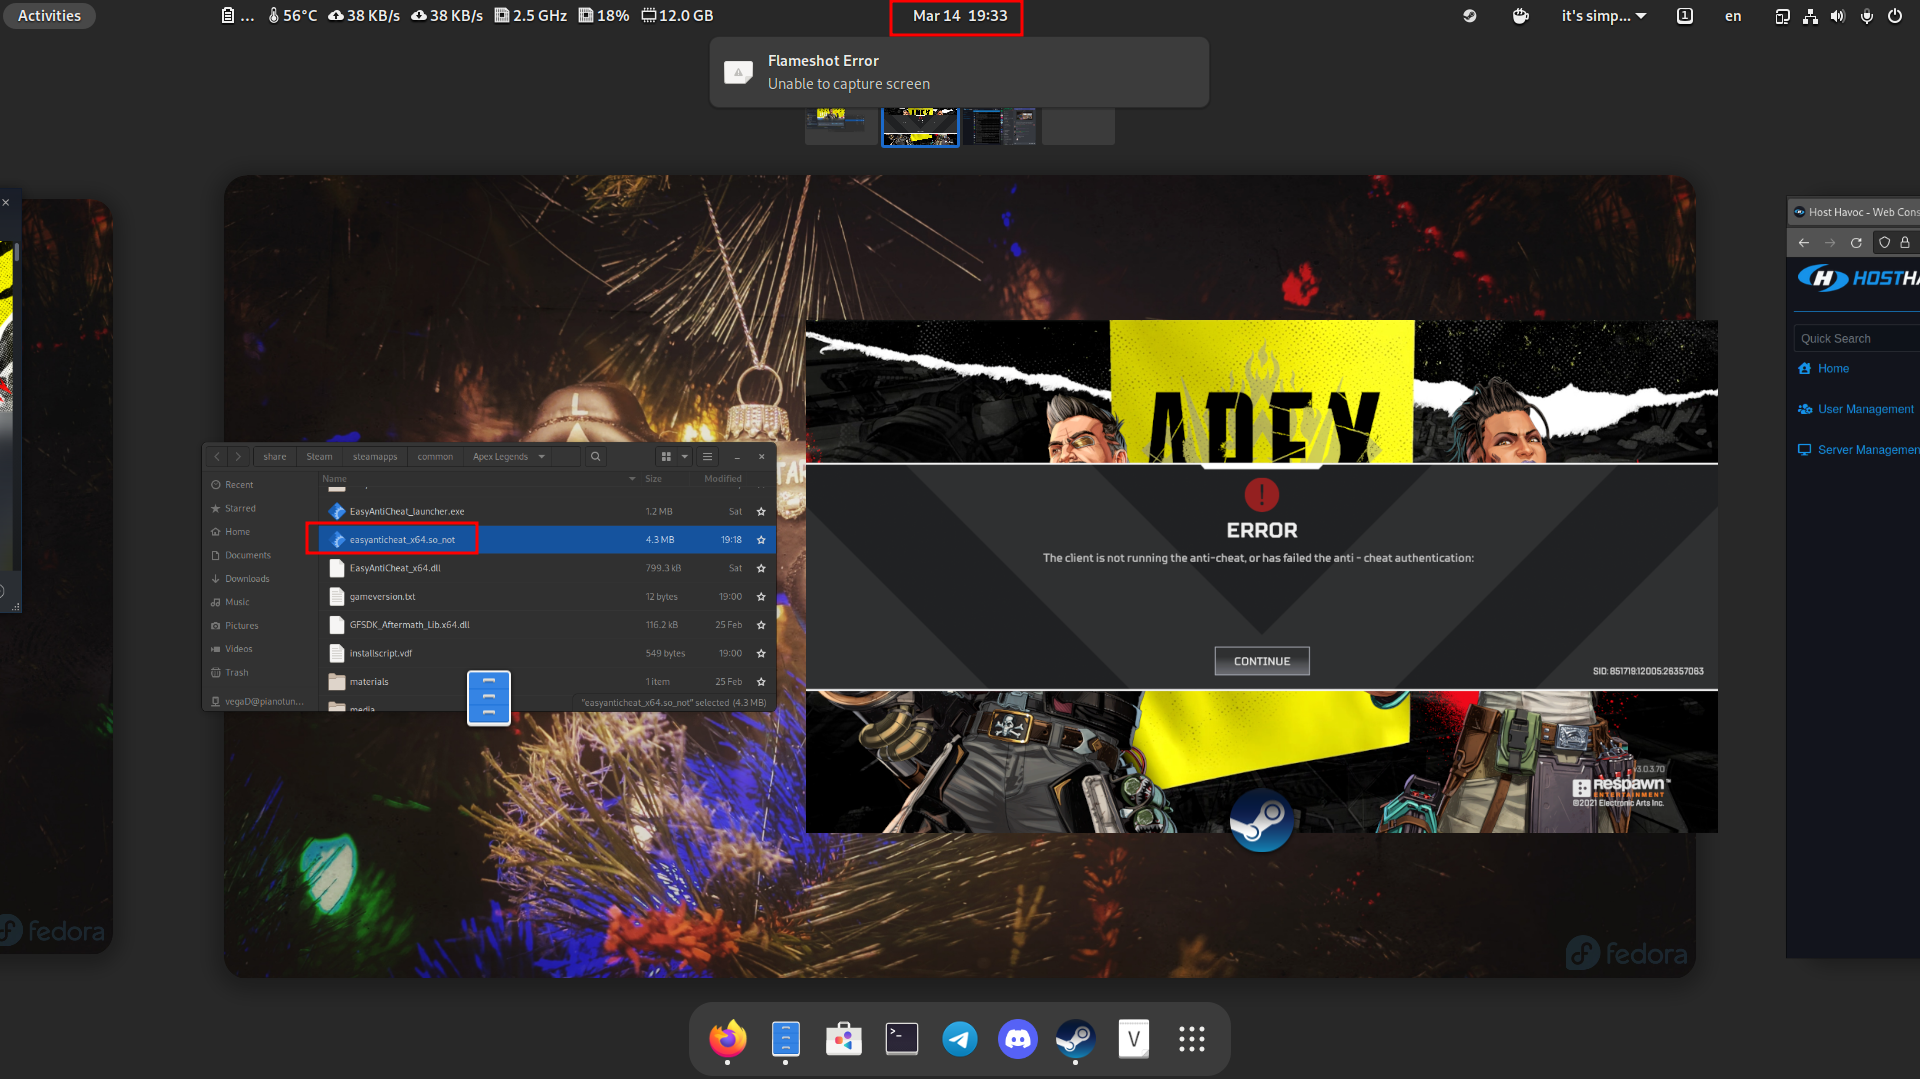Open view options dropdown arrow in Files
The image size is (1920, 1079).
click(685, 457)
